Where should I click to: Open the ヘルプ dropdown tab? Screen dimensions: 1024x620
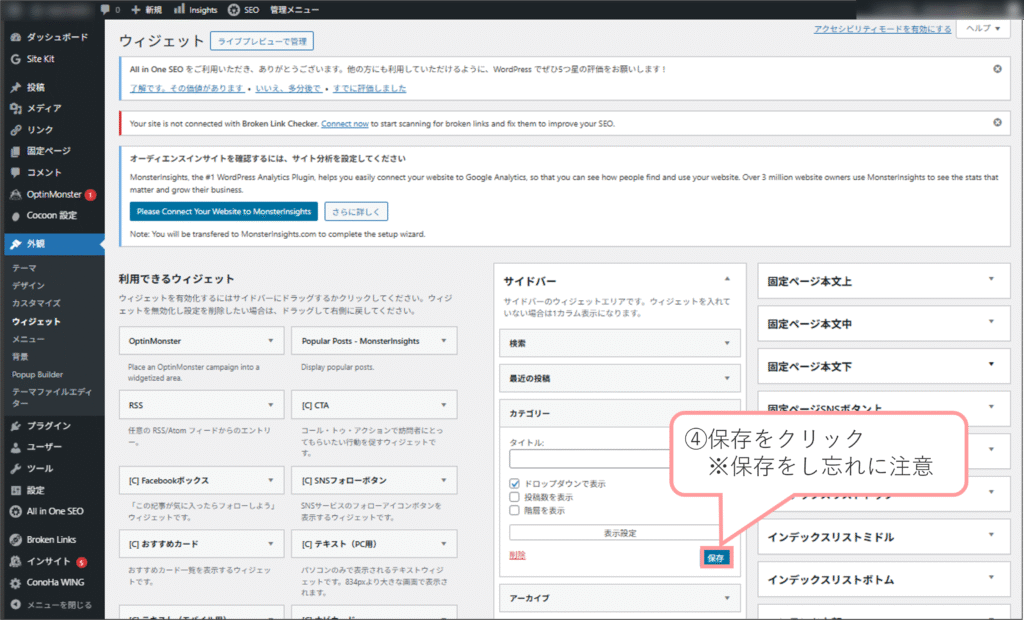(982, 29)
